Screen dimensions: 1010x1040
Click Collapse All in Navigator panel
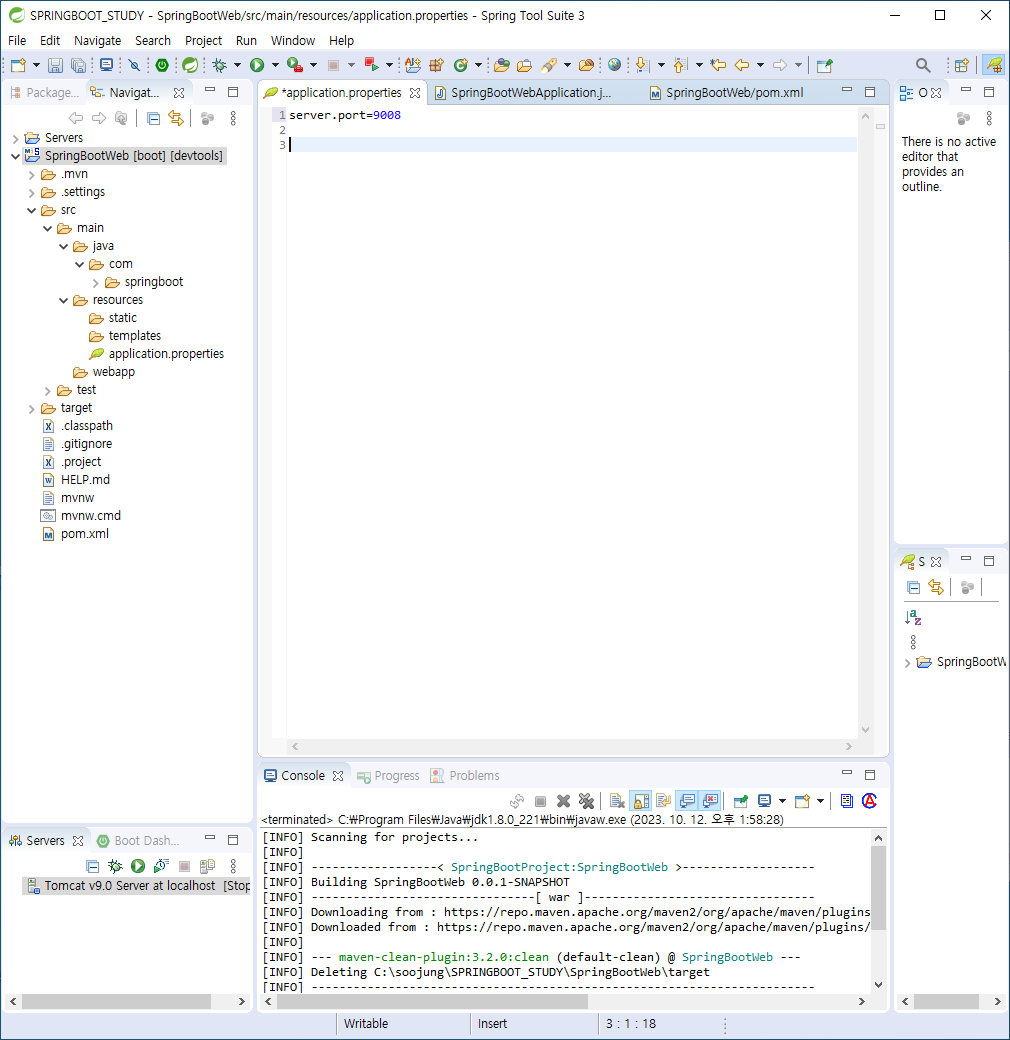(x=153, y=118)
